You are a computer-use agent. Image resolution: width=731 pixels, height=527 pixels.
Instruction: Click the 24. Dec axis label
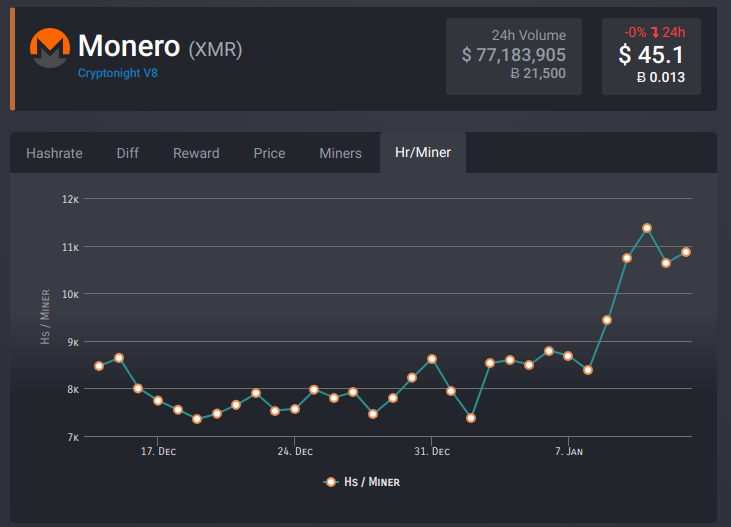tap(295, 451)
